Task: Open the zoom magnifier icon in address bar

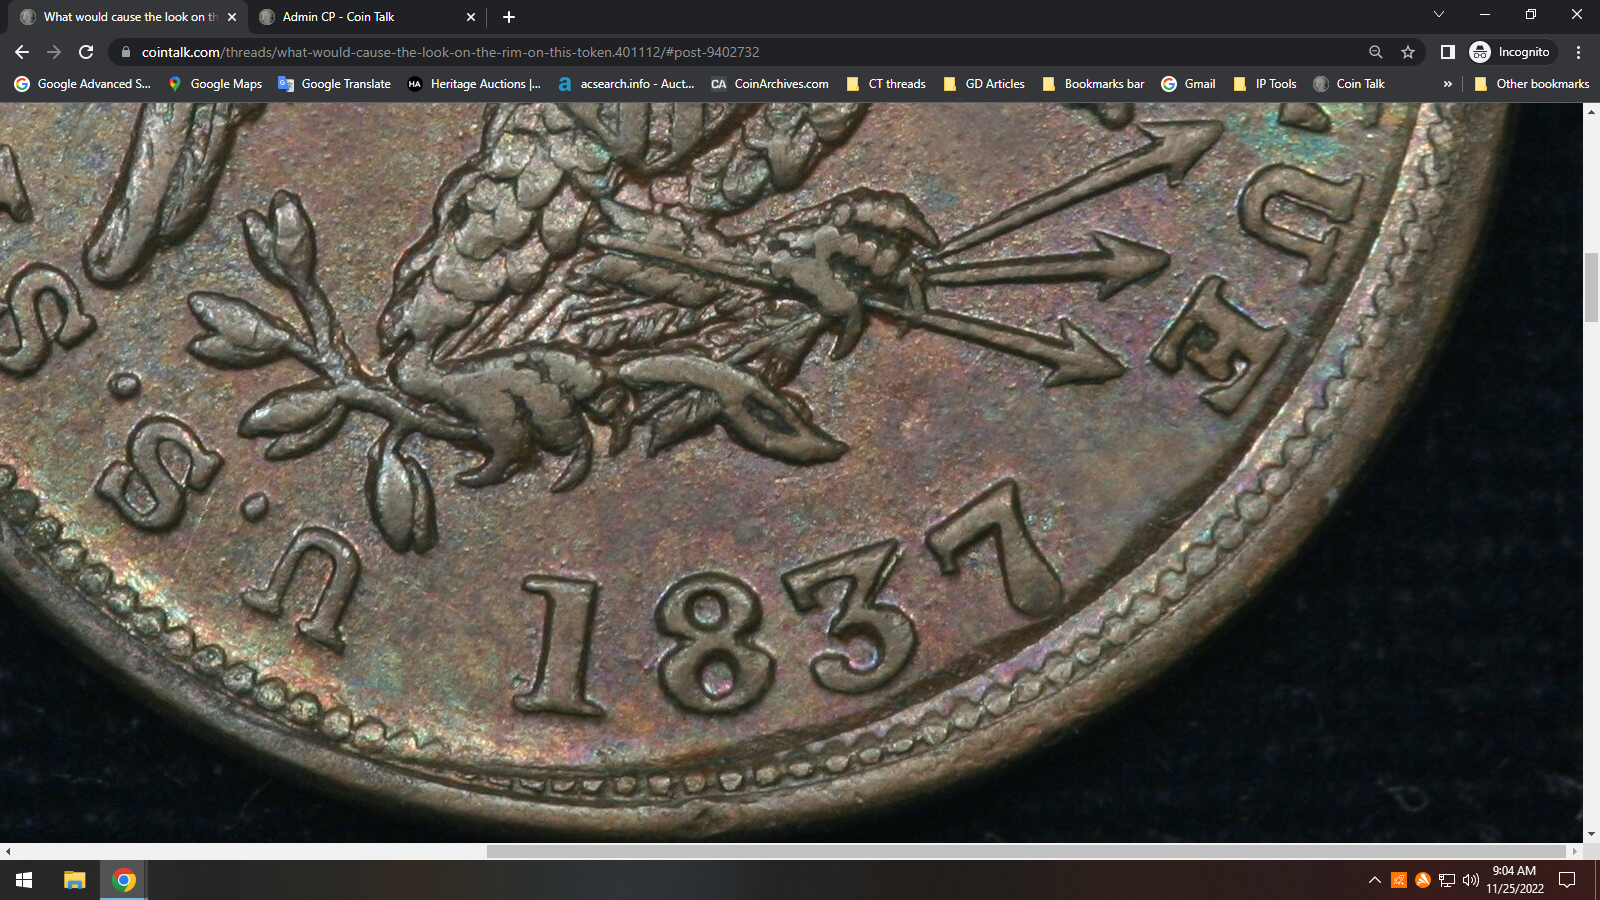Action: coord(1376,52)
